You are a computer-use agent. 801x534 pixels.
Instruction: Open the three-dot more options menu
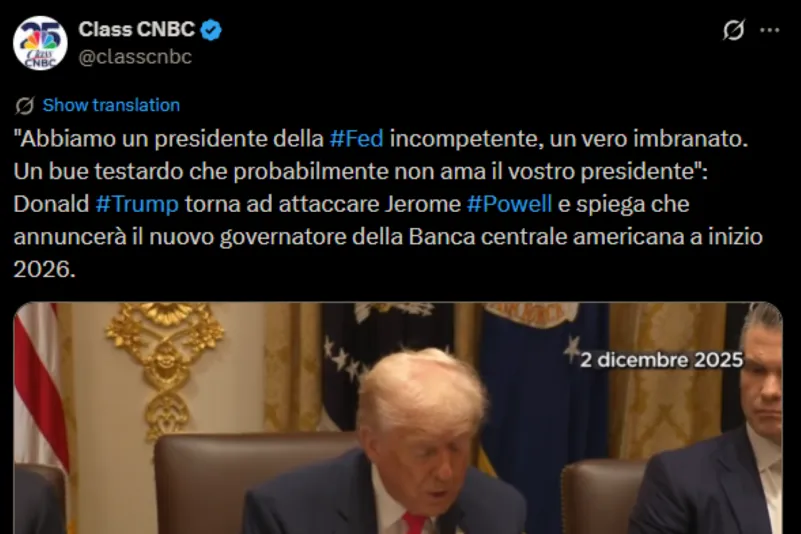[x=769, y=30]
